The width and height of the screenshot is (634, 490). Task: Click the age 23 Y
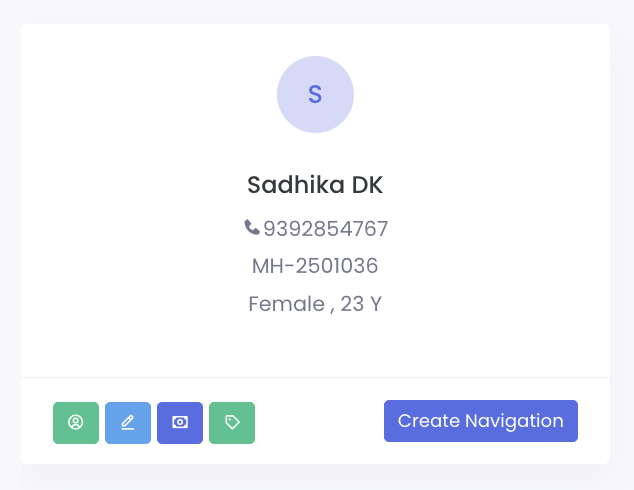(361, 303)
